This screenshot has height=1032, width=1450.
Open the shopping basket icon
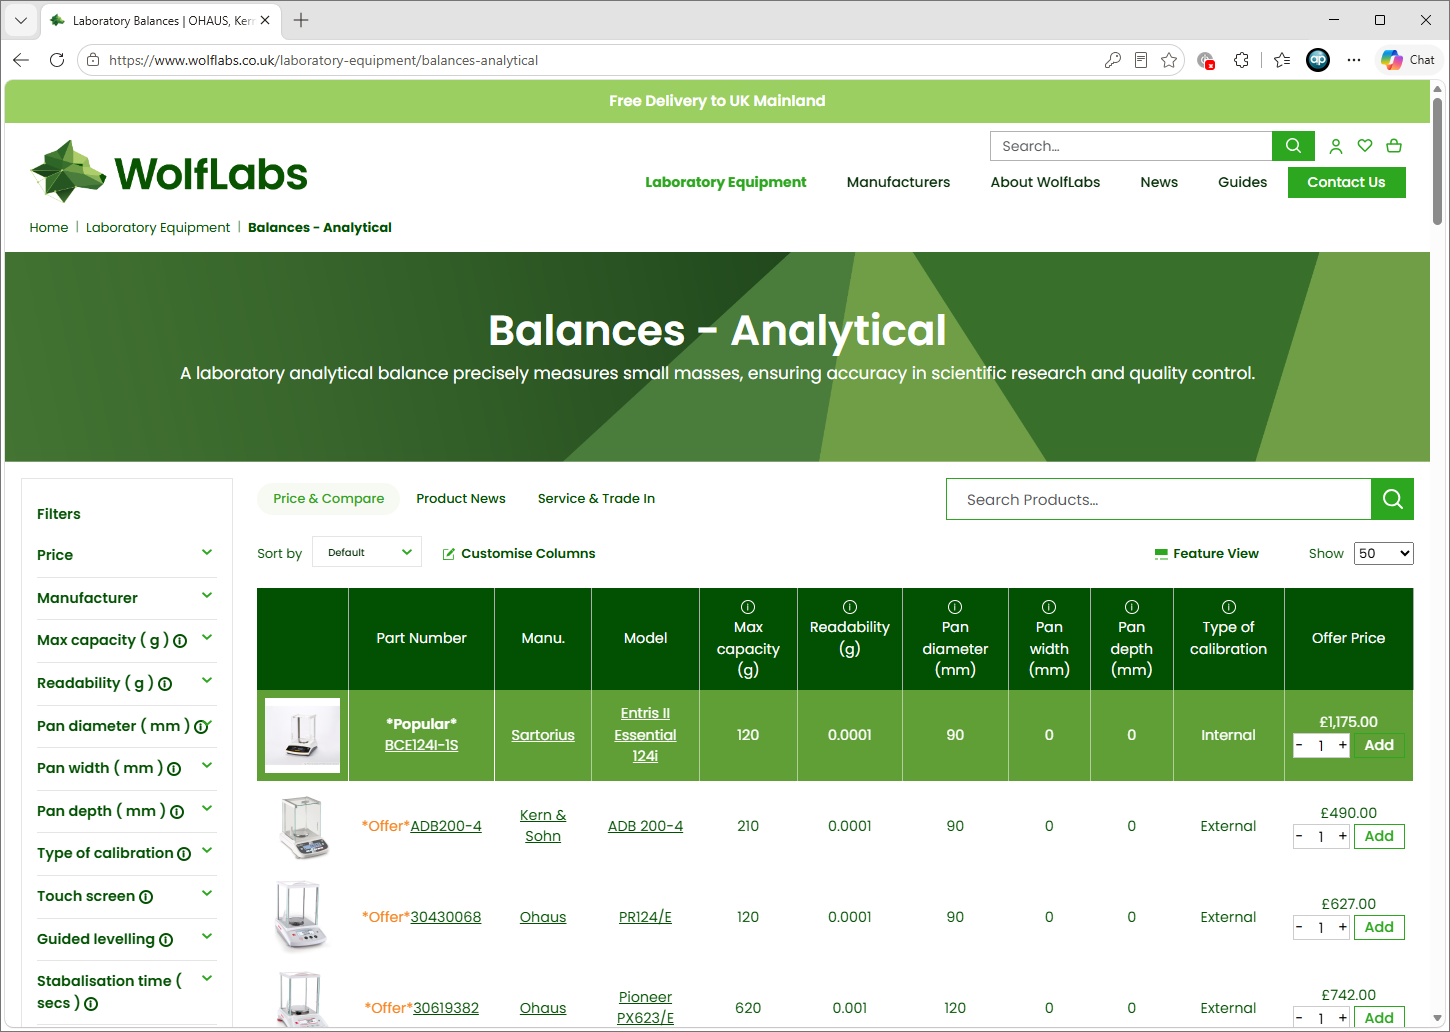(1394, 146)
